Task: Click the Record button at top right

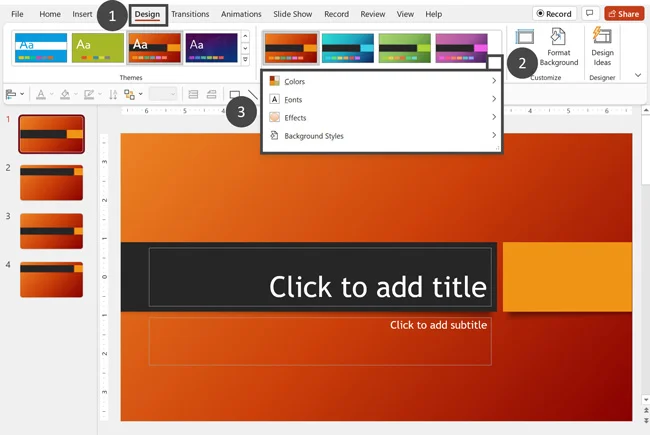Action: 554,14
